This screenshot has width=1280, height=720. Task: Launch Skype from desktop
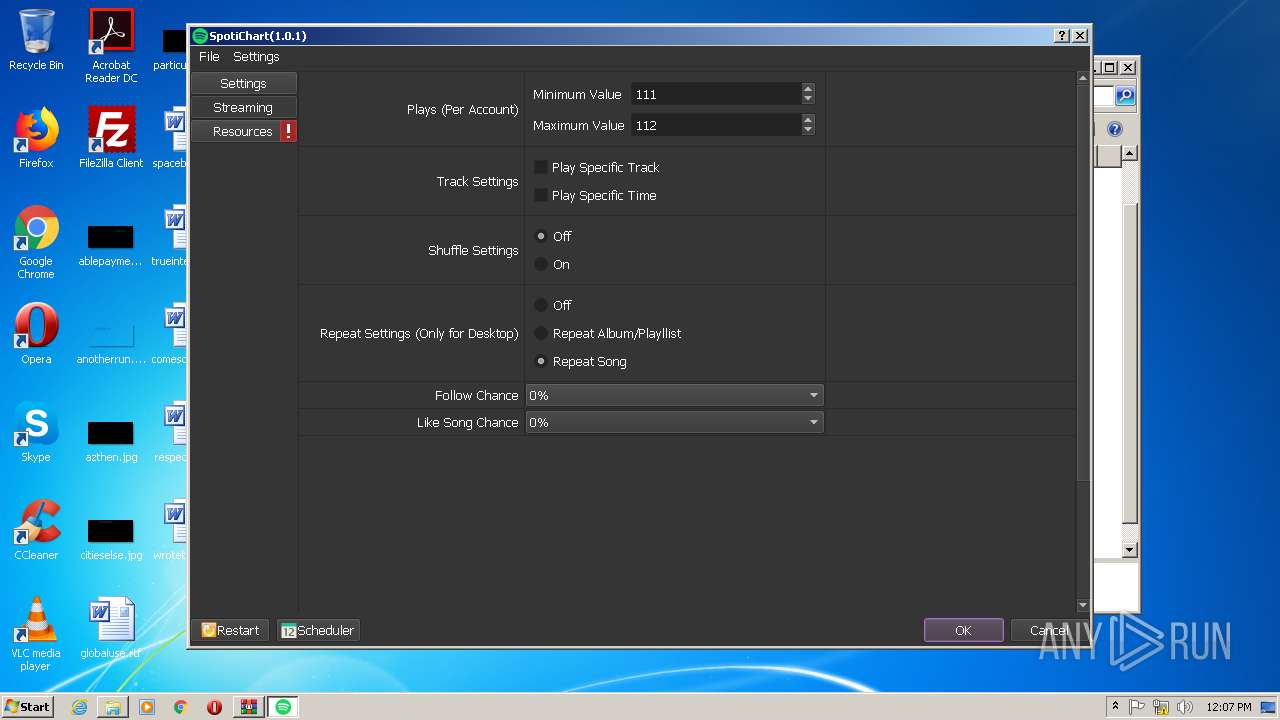pos(36,433)
